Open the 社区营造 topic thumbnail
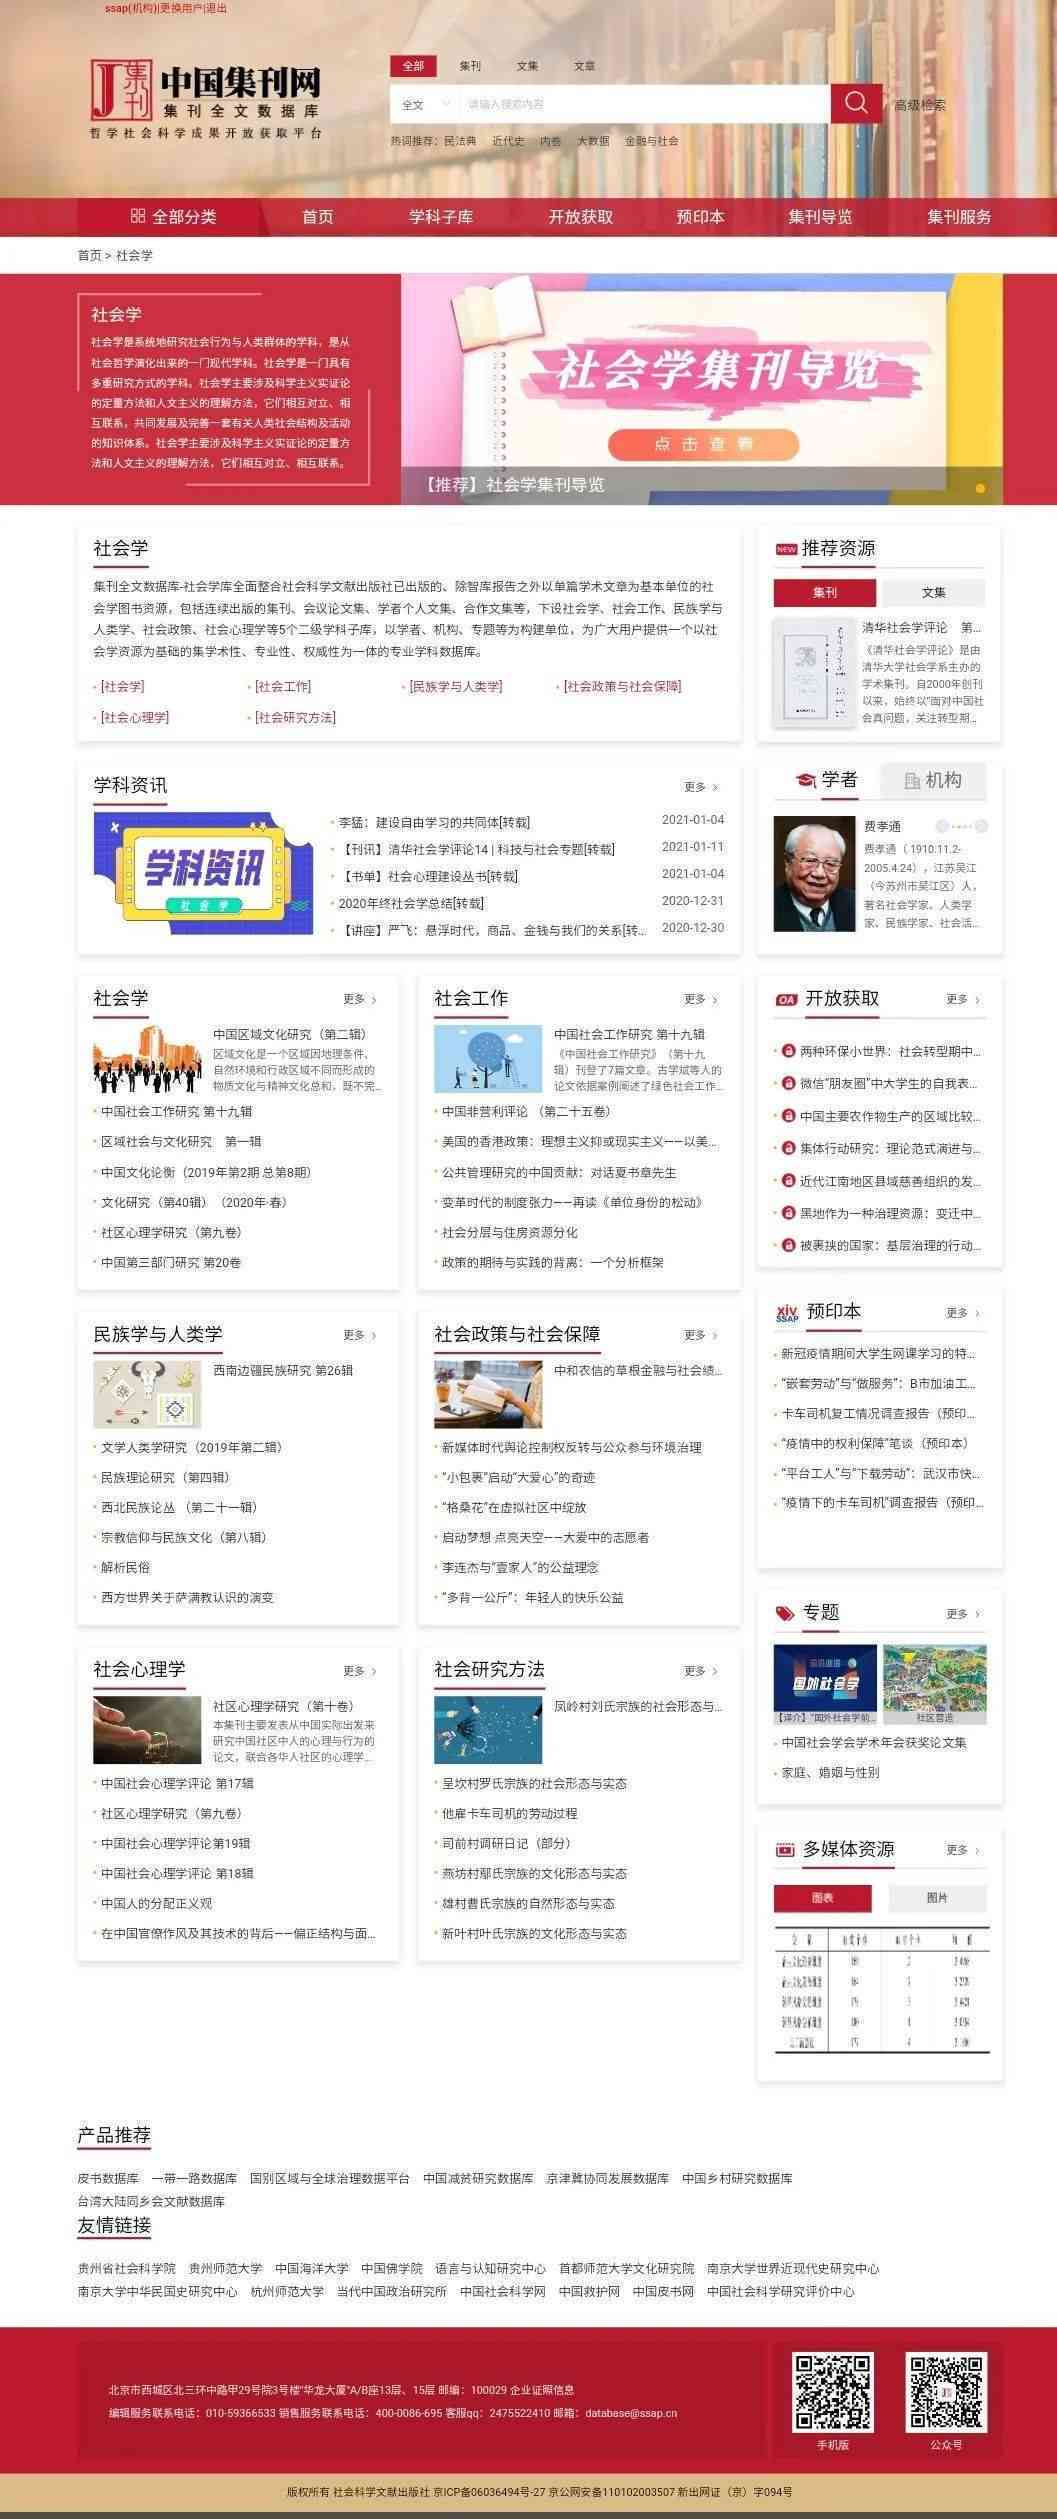Viewport: 1057px width, 2519px height. [935, 1683]
